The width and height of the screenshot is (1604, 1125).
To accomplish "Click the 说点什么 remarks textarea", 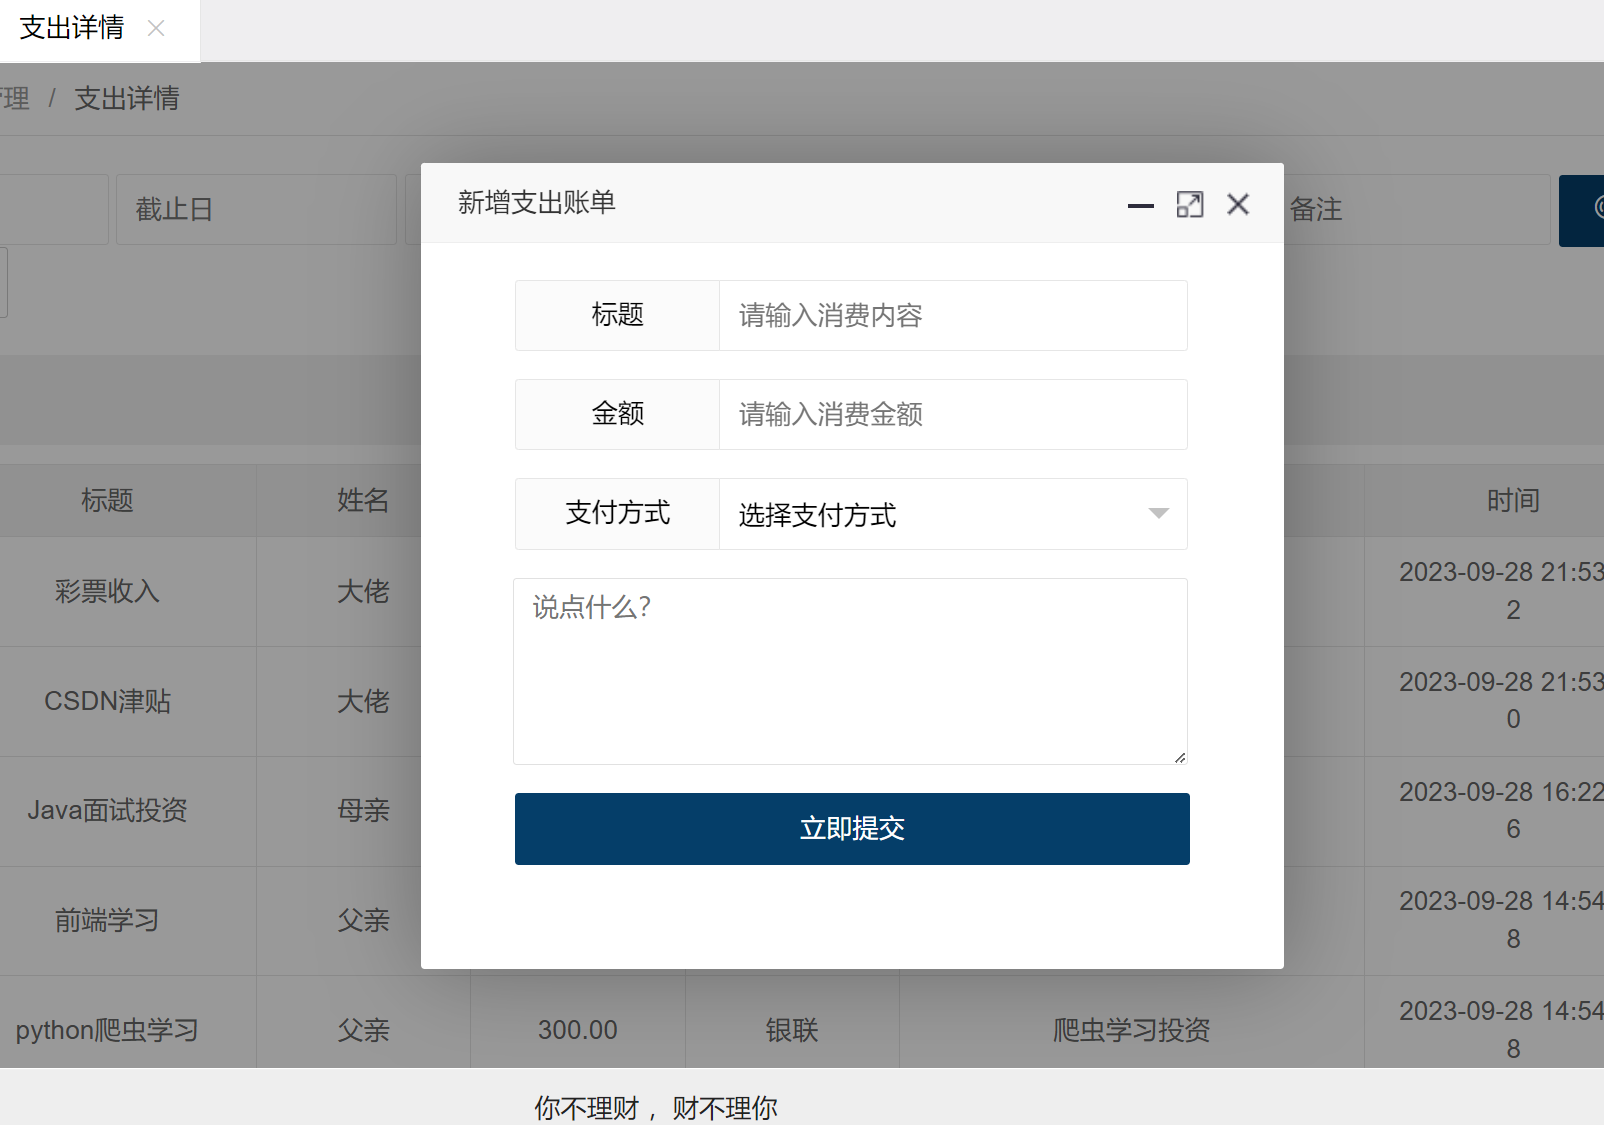I will coord(850,671).
